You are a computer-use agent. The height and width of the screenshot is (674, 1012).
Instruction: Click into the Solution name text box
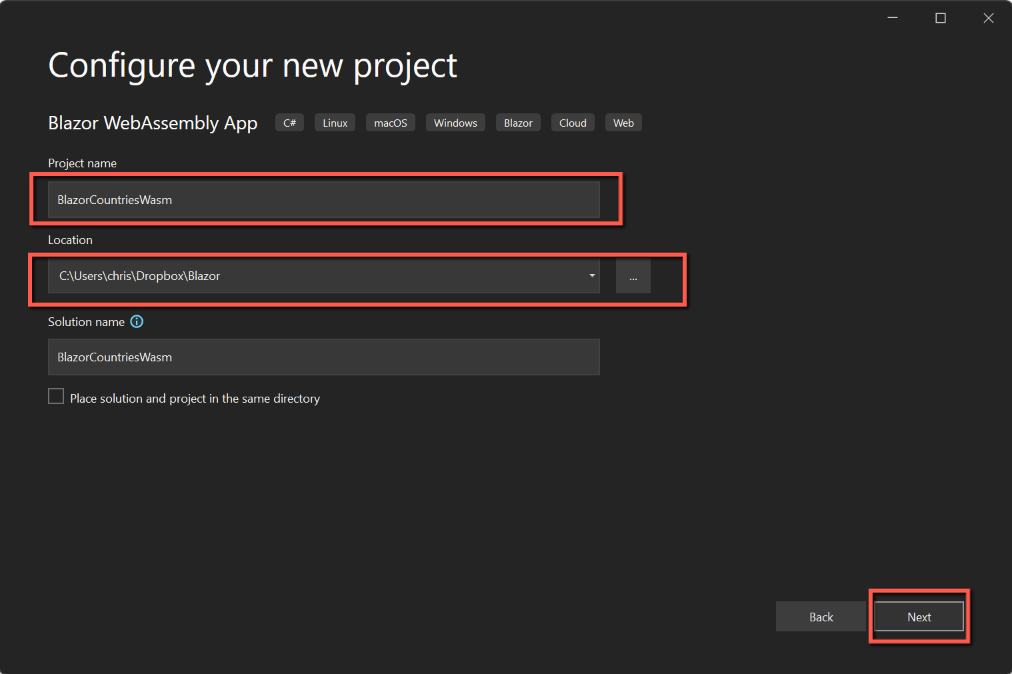coord(323,357)
